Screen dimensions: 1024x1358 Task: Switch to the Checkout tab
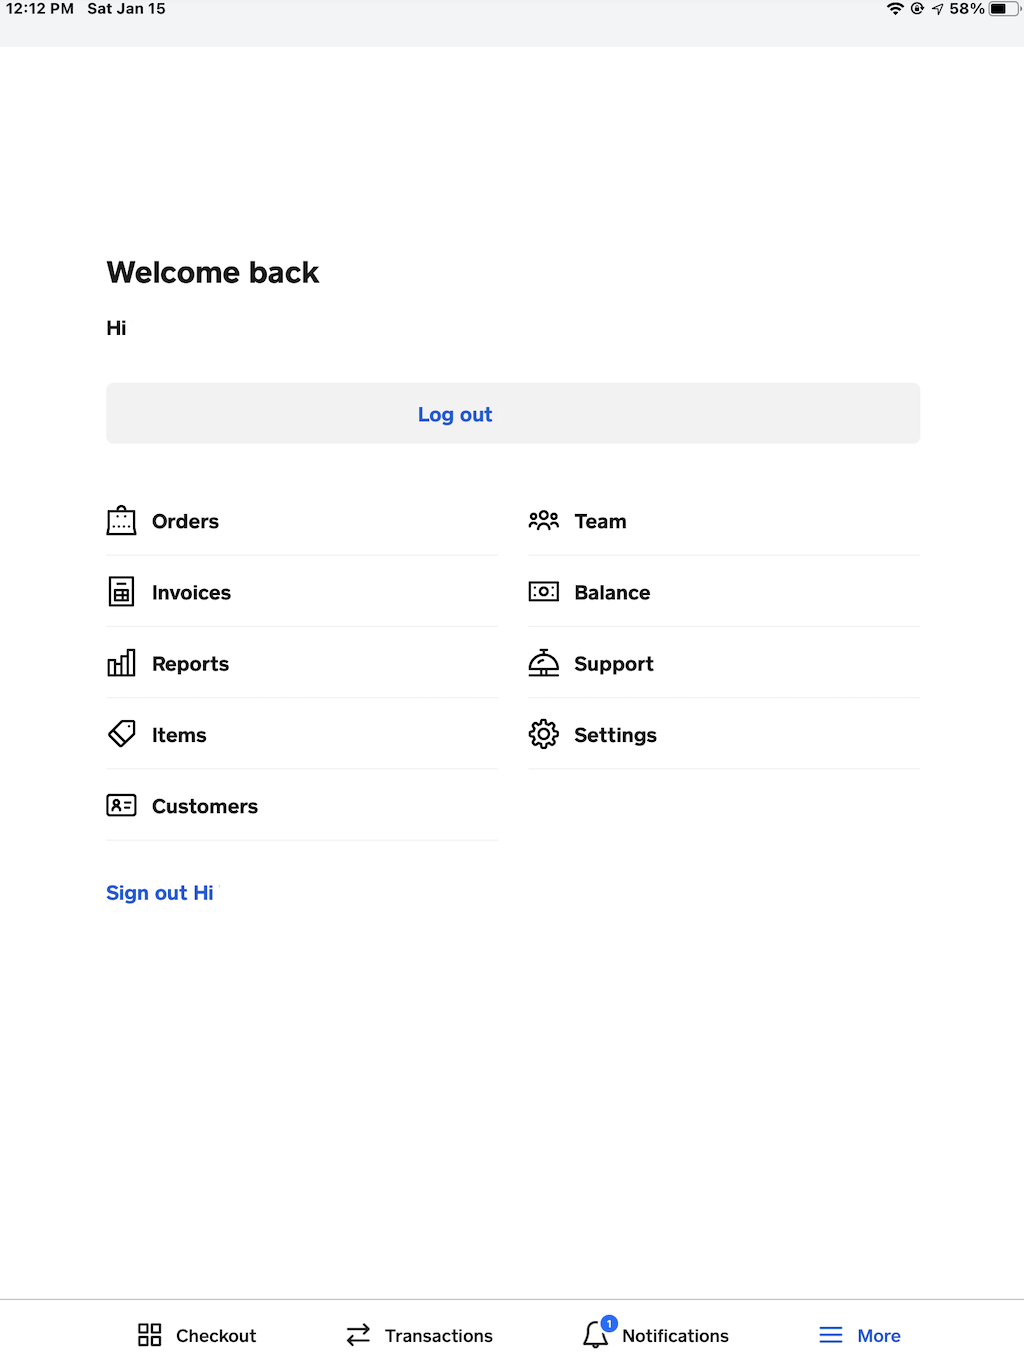coord(197,1335)
